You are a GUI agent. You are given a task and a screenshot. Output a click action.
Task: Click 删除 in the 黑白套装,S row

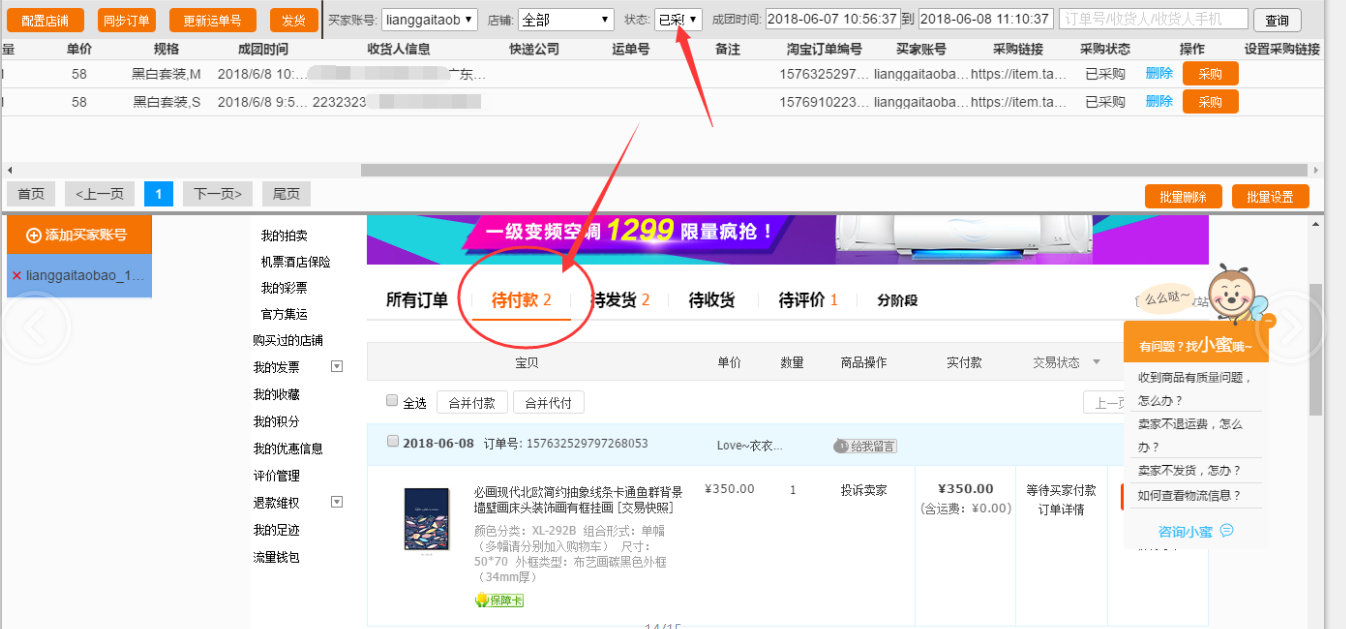tap(1159, 101)
